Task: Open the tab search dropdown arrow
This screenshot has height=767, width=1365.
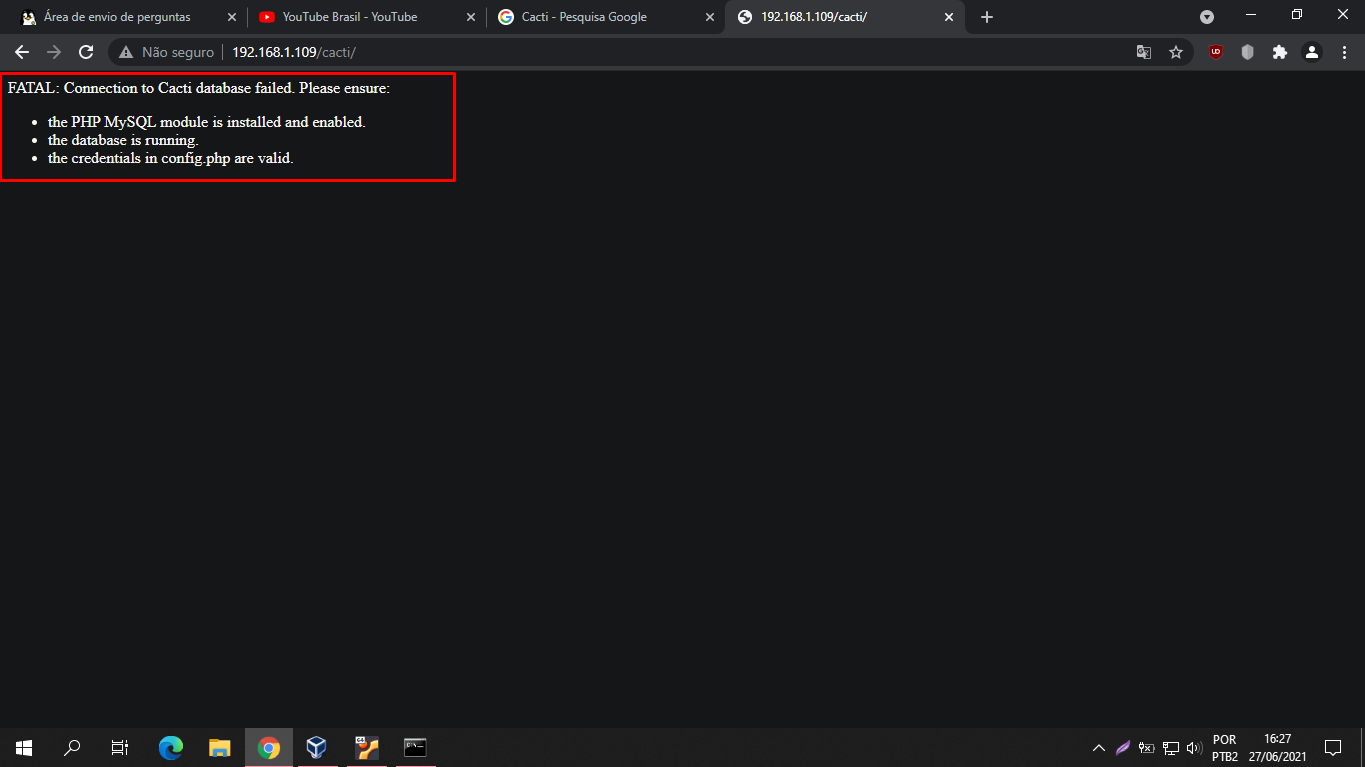Action: pos(1207,17)
